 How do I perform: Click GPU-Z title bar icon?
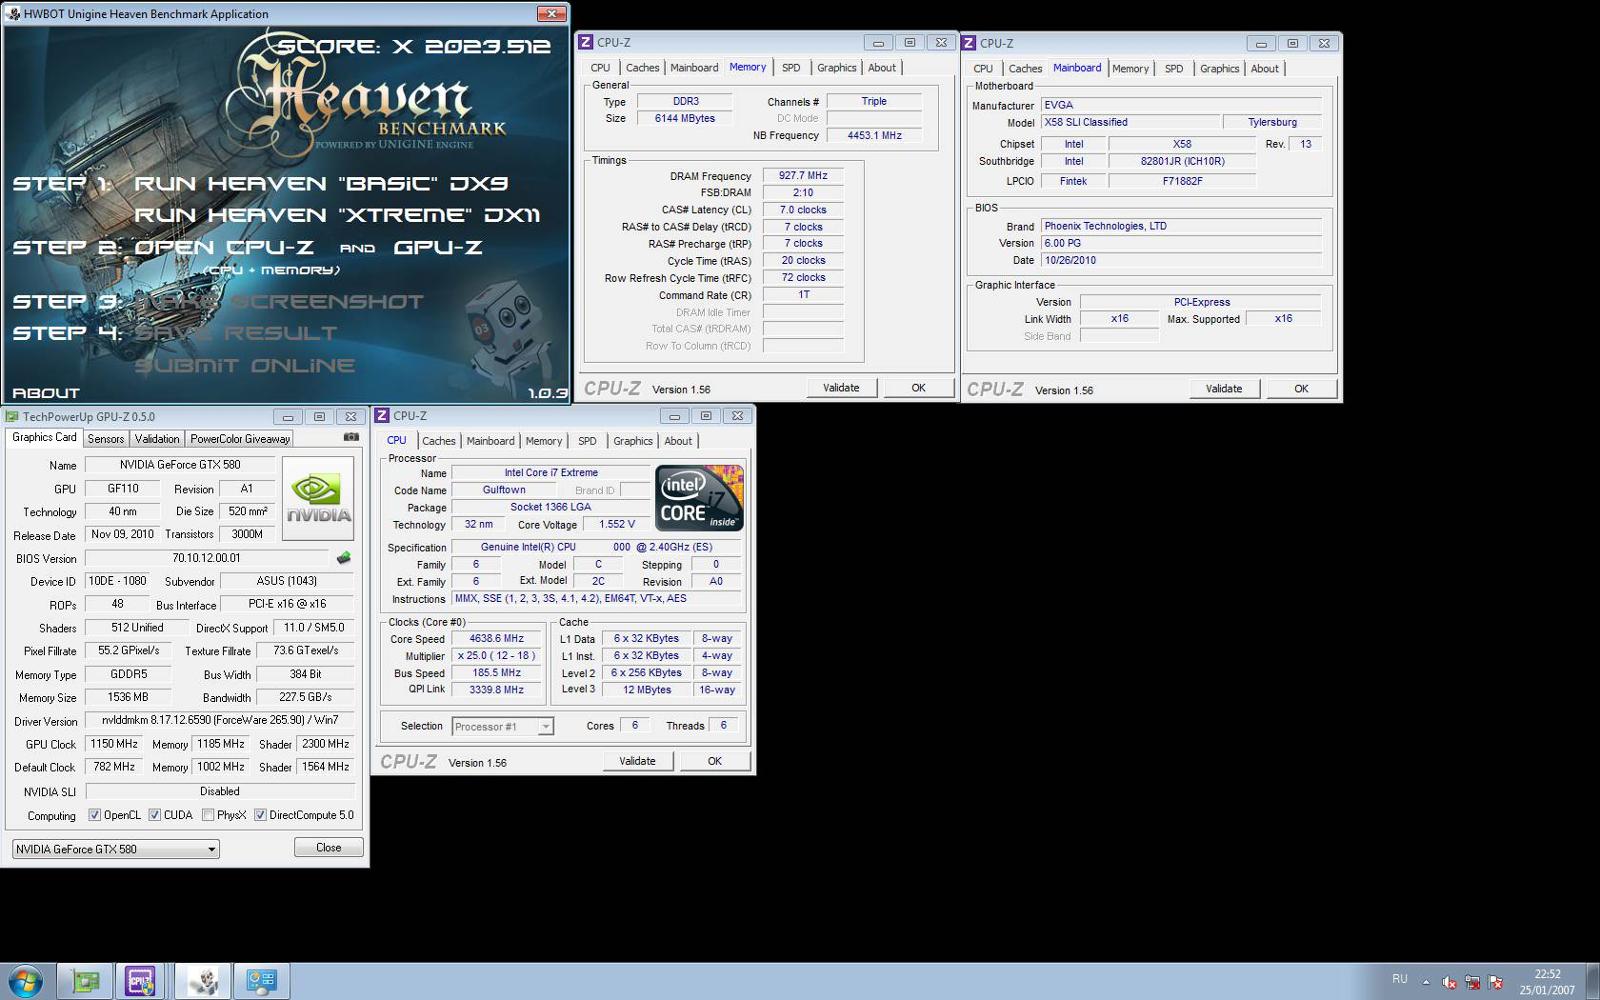pos(13,417)
